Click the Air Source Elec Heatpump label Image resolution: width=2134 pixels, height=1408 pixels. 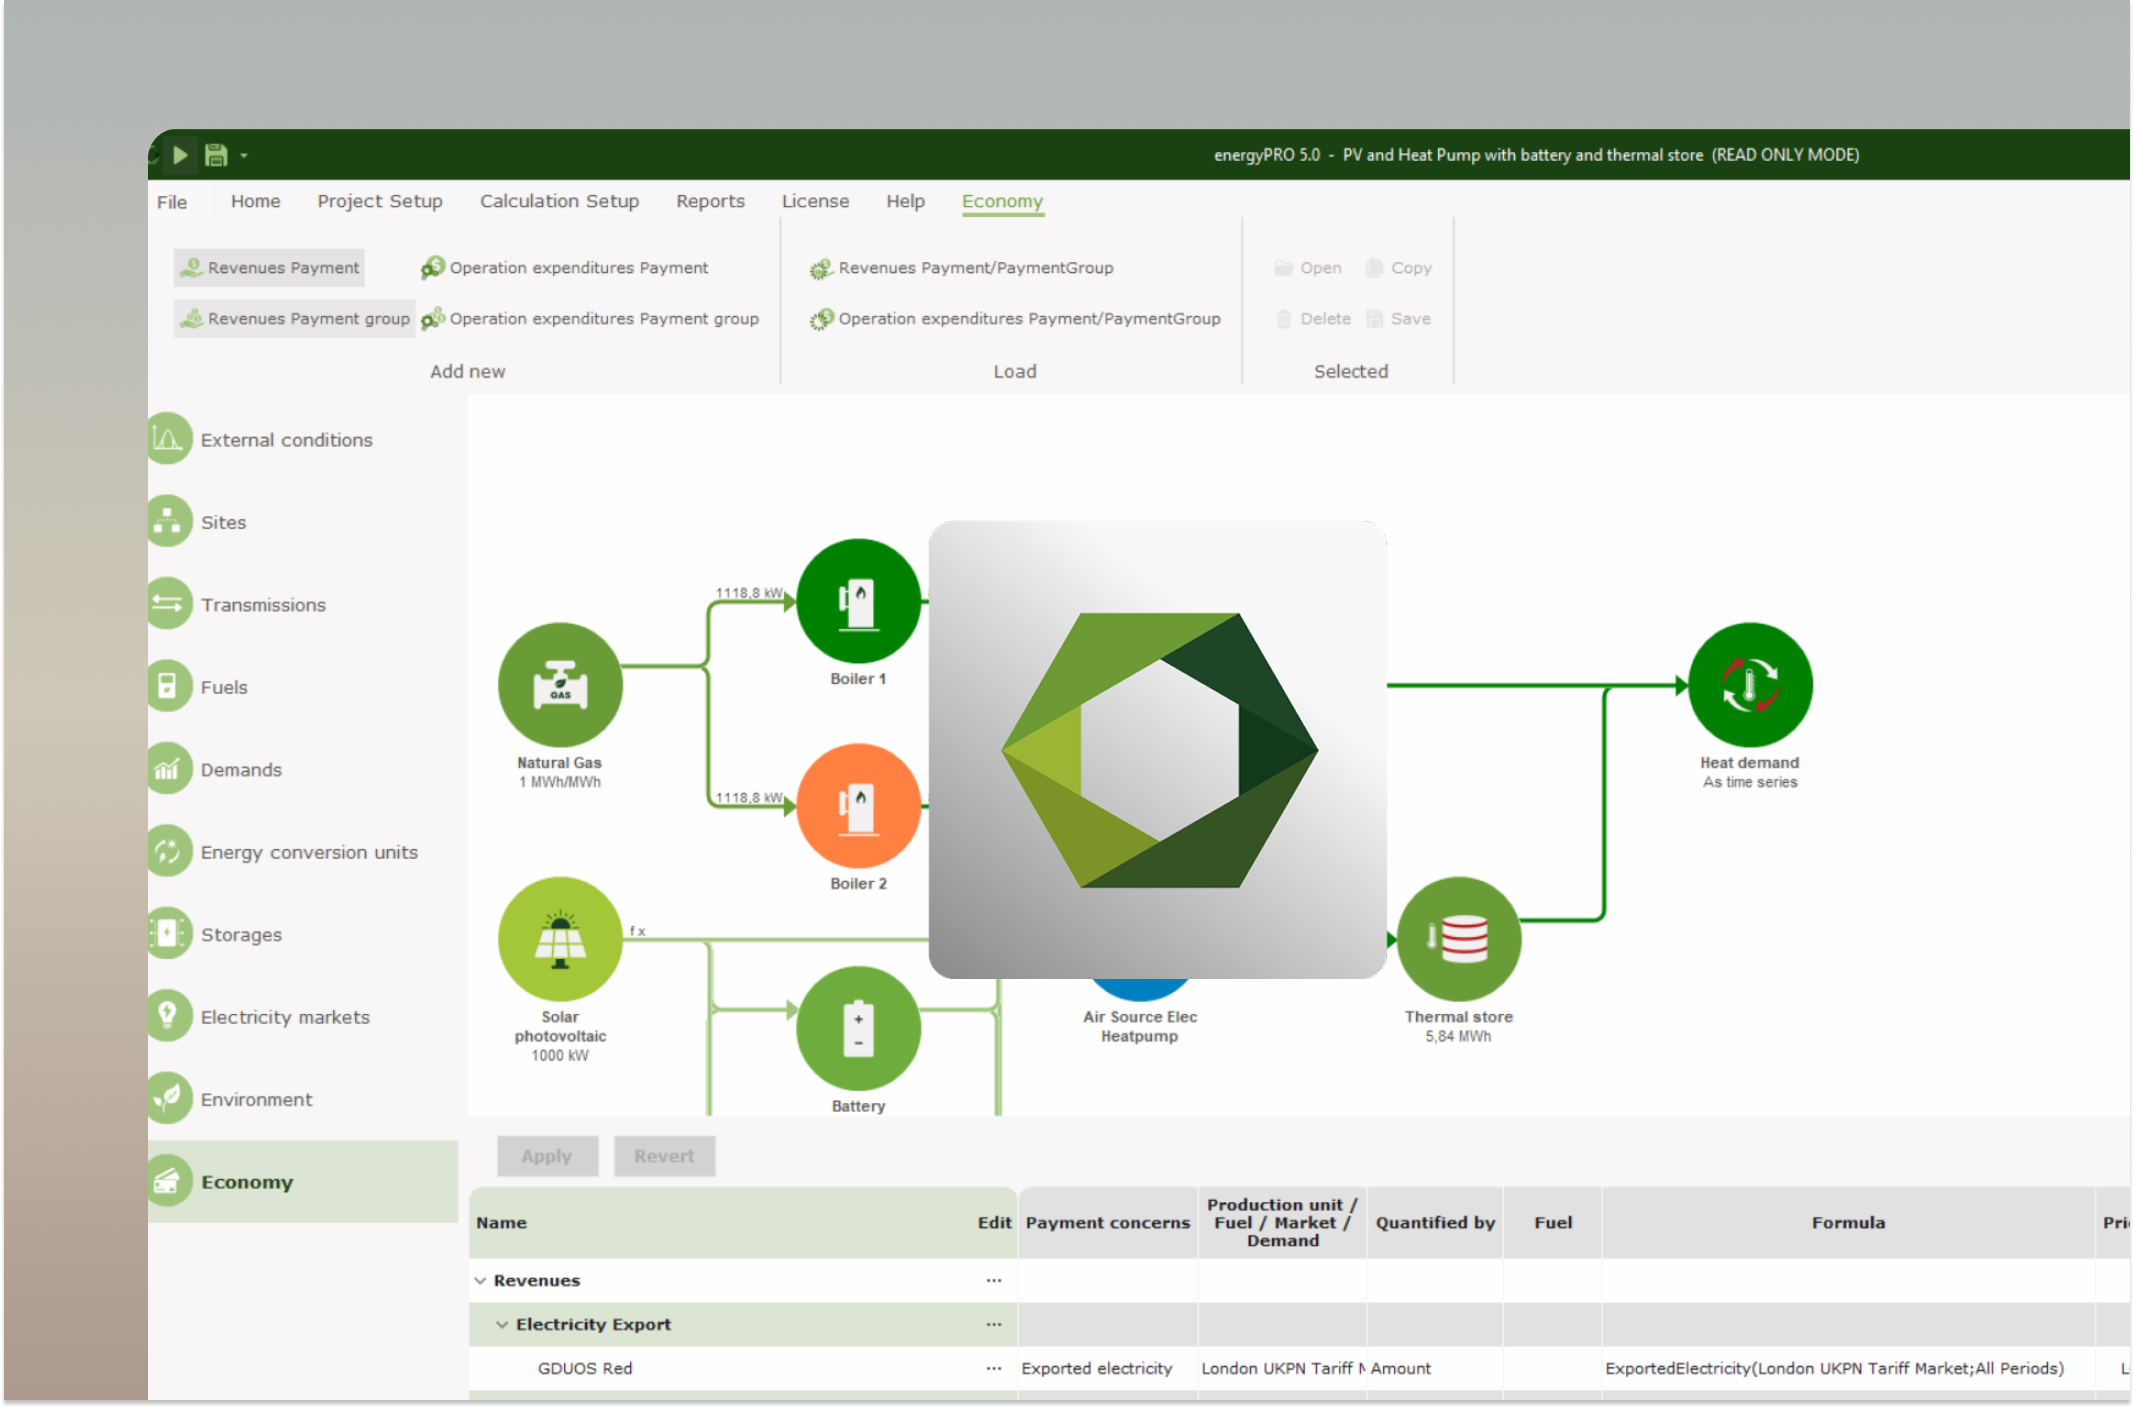point(1140,1027)
